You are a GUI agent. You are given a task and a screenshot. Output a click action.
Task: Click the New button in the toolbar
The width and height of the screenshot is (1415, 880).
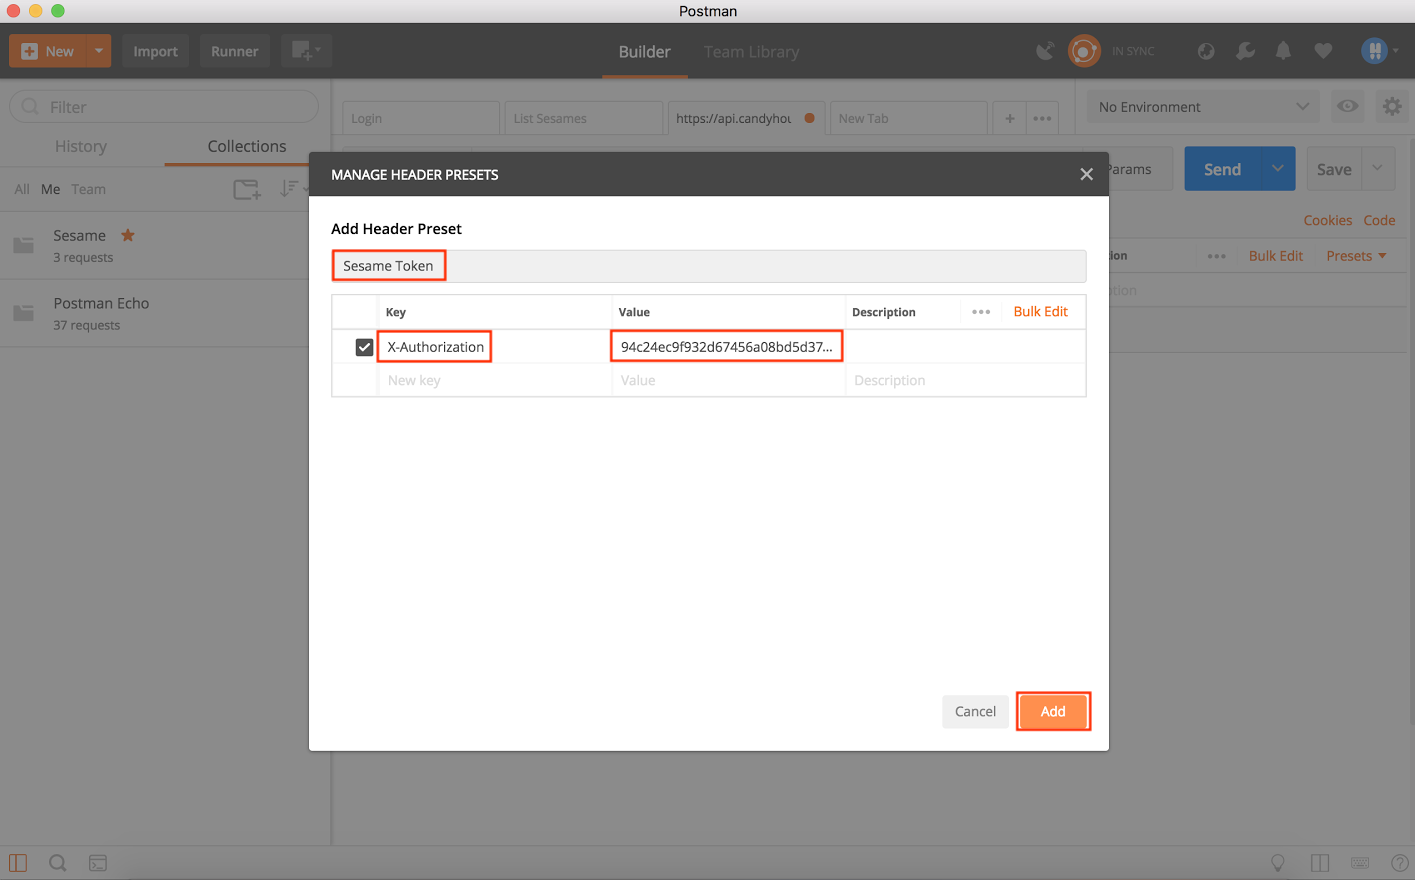point(47,51)
